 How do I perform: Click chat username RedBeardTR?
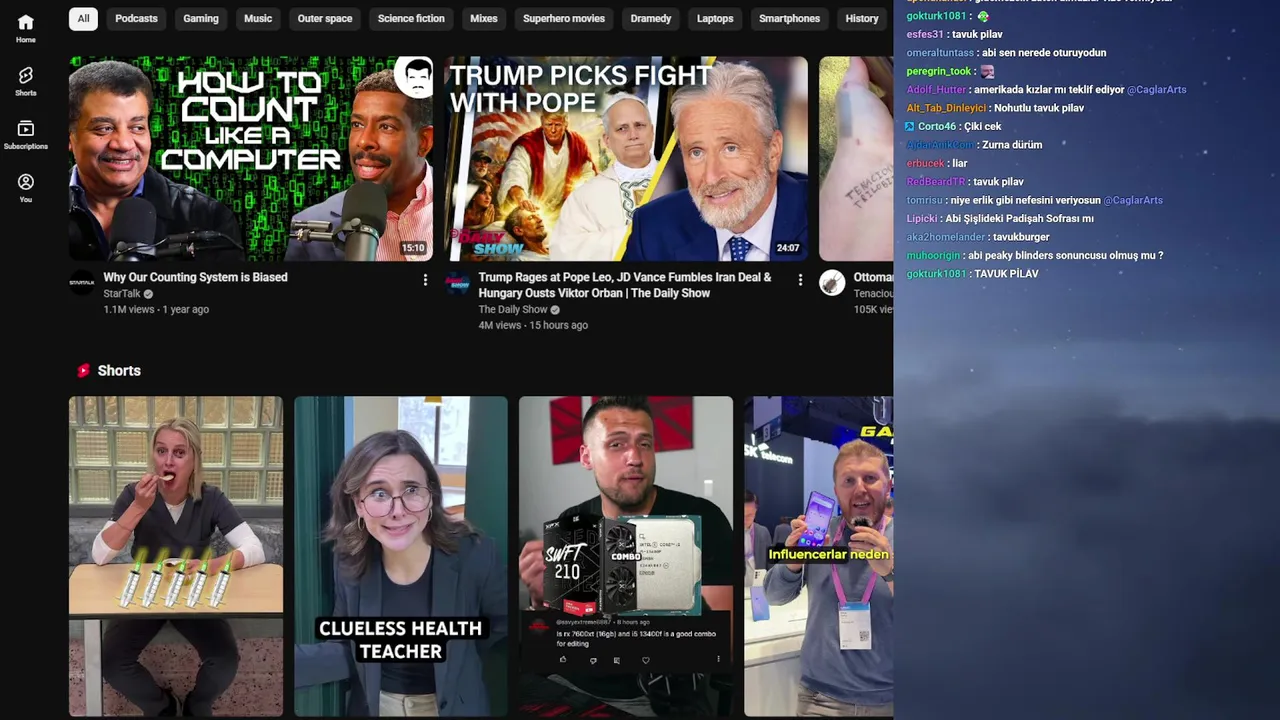[x=936, y=182]
